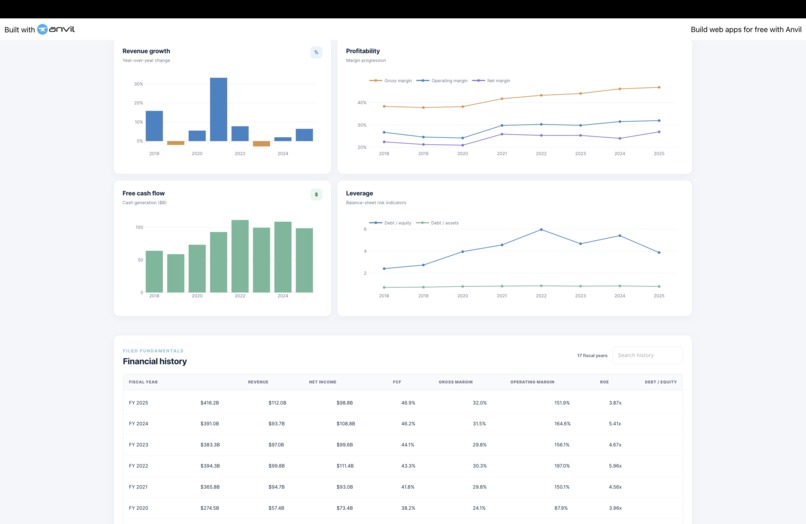The width and height of the screenshot is (806, 524).
Task: Select the 'FY 2022' row label
Action: pos(138,466)
